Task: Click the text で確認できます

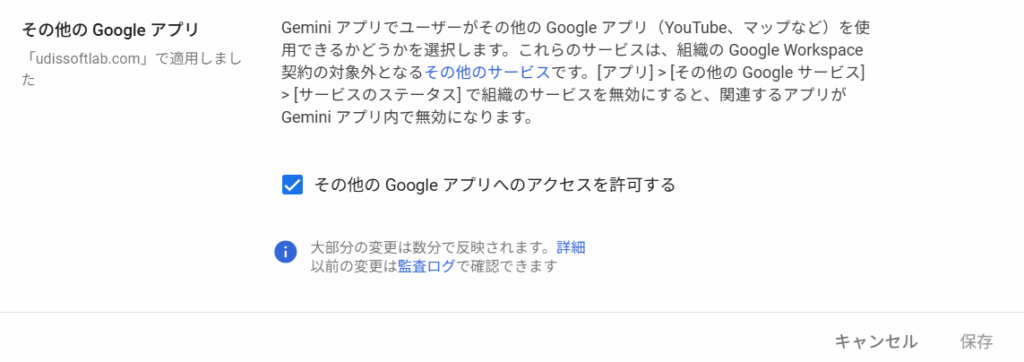Action: coord(506,267)
